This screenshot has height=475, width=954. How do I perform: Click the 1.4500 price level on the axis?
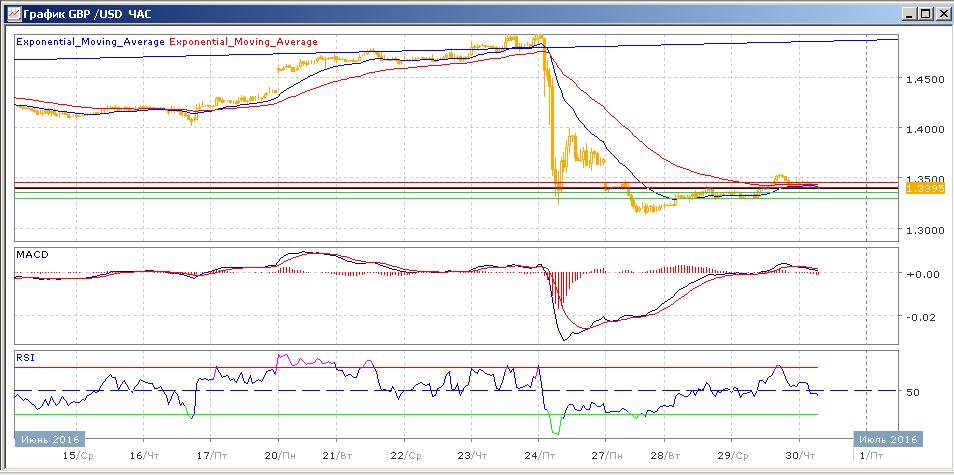pos(923,79)
